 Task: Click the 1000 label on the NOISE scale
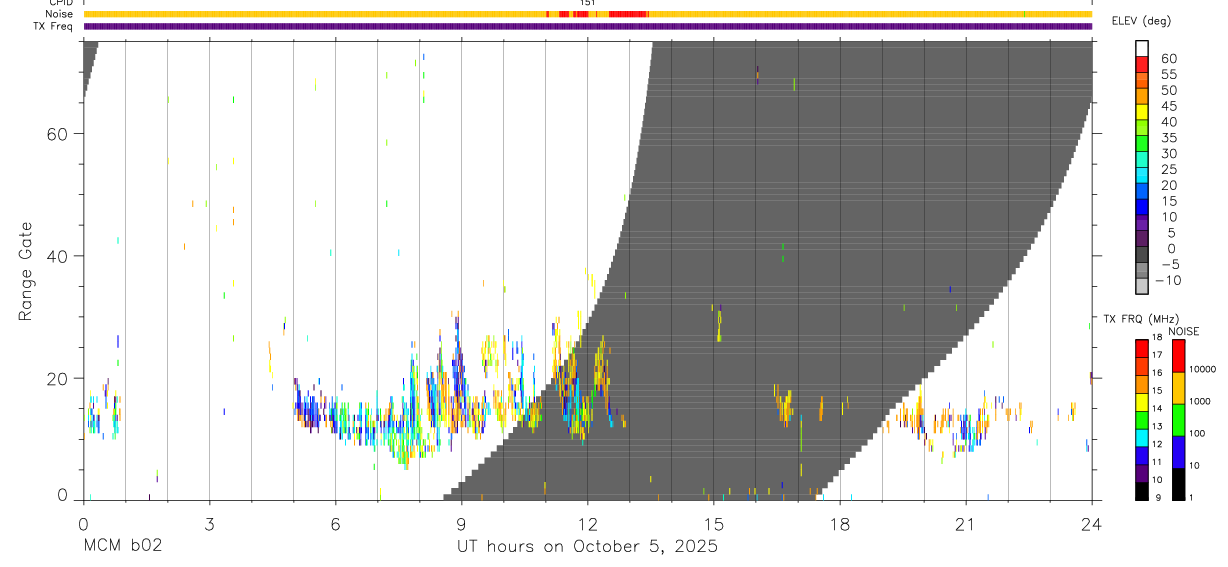point(1201,402)
